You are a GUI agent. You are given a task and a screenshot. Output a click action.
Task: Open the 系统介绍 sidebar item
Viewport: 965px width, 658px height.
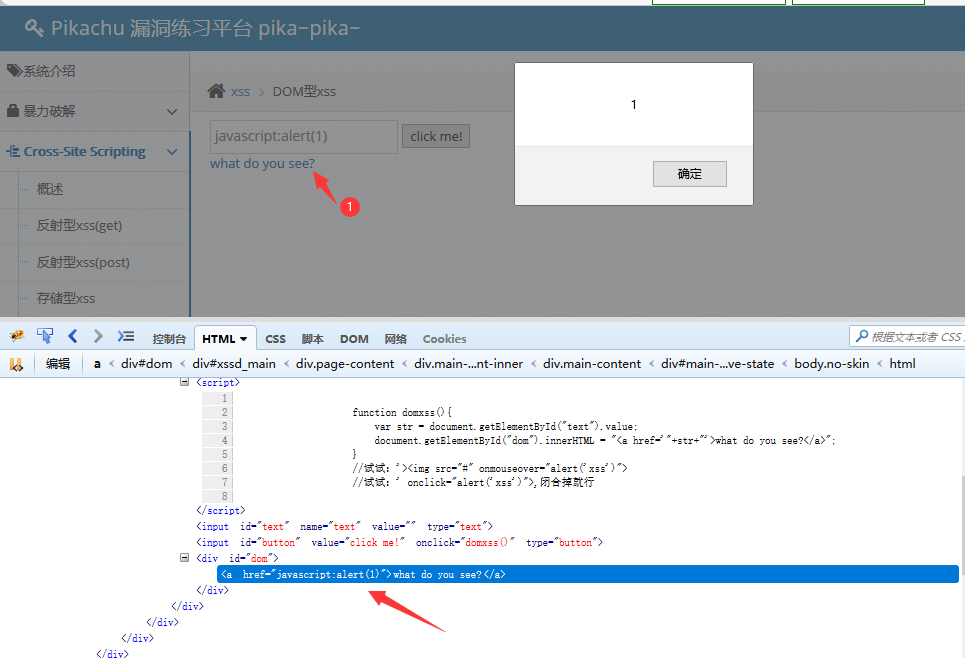(49, 71)
